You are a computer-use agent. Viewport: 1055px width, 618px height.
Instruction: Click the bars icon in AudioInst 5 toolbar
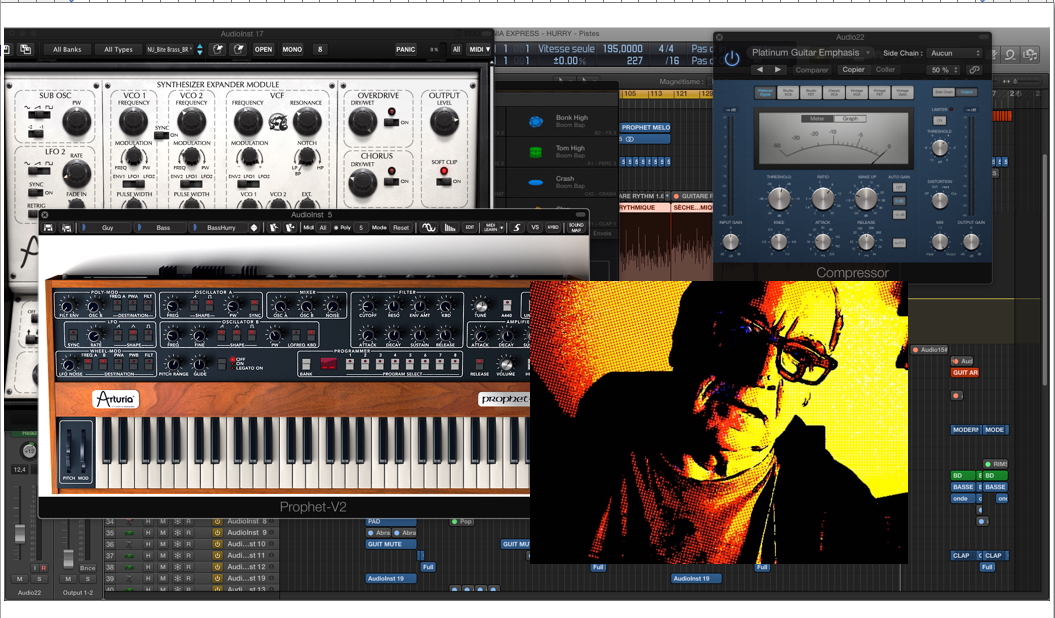(x=450, y=228)
